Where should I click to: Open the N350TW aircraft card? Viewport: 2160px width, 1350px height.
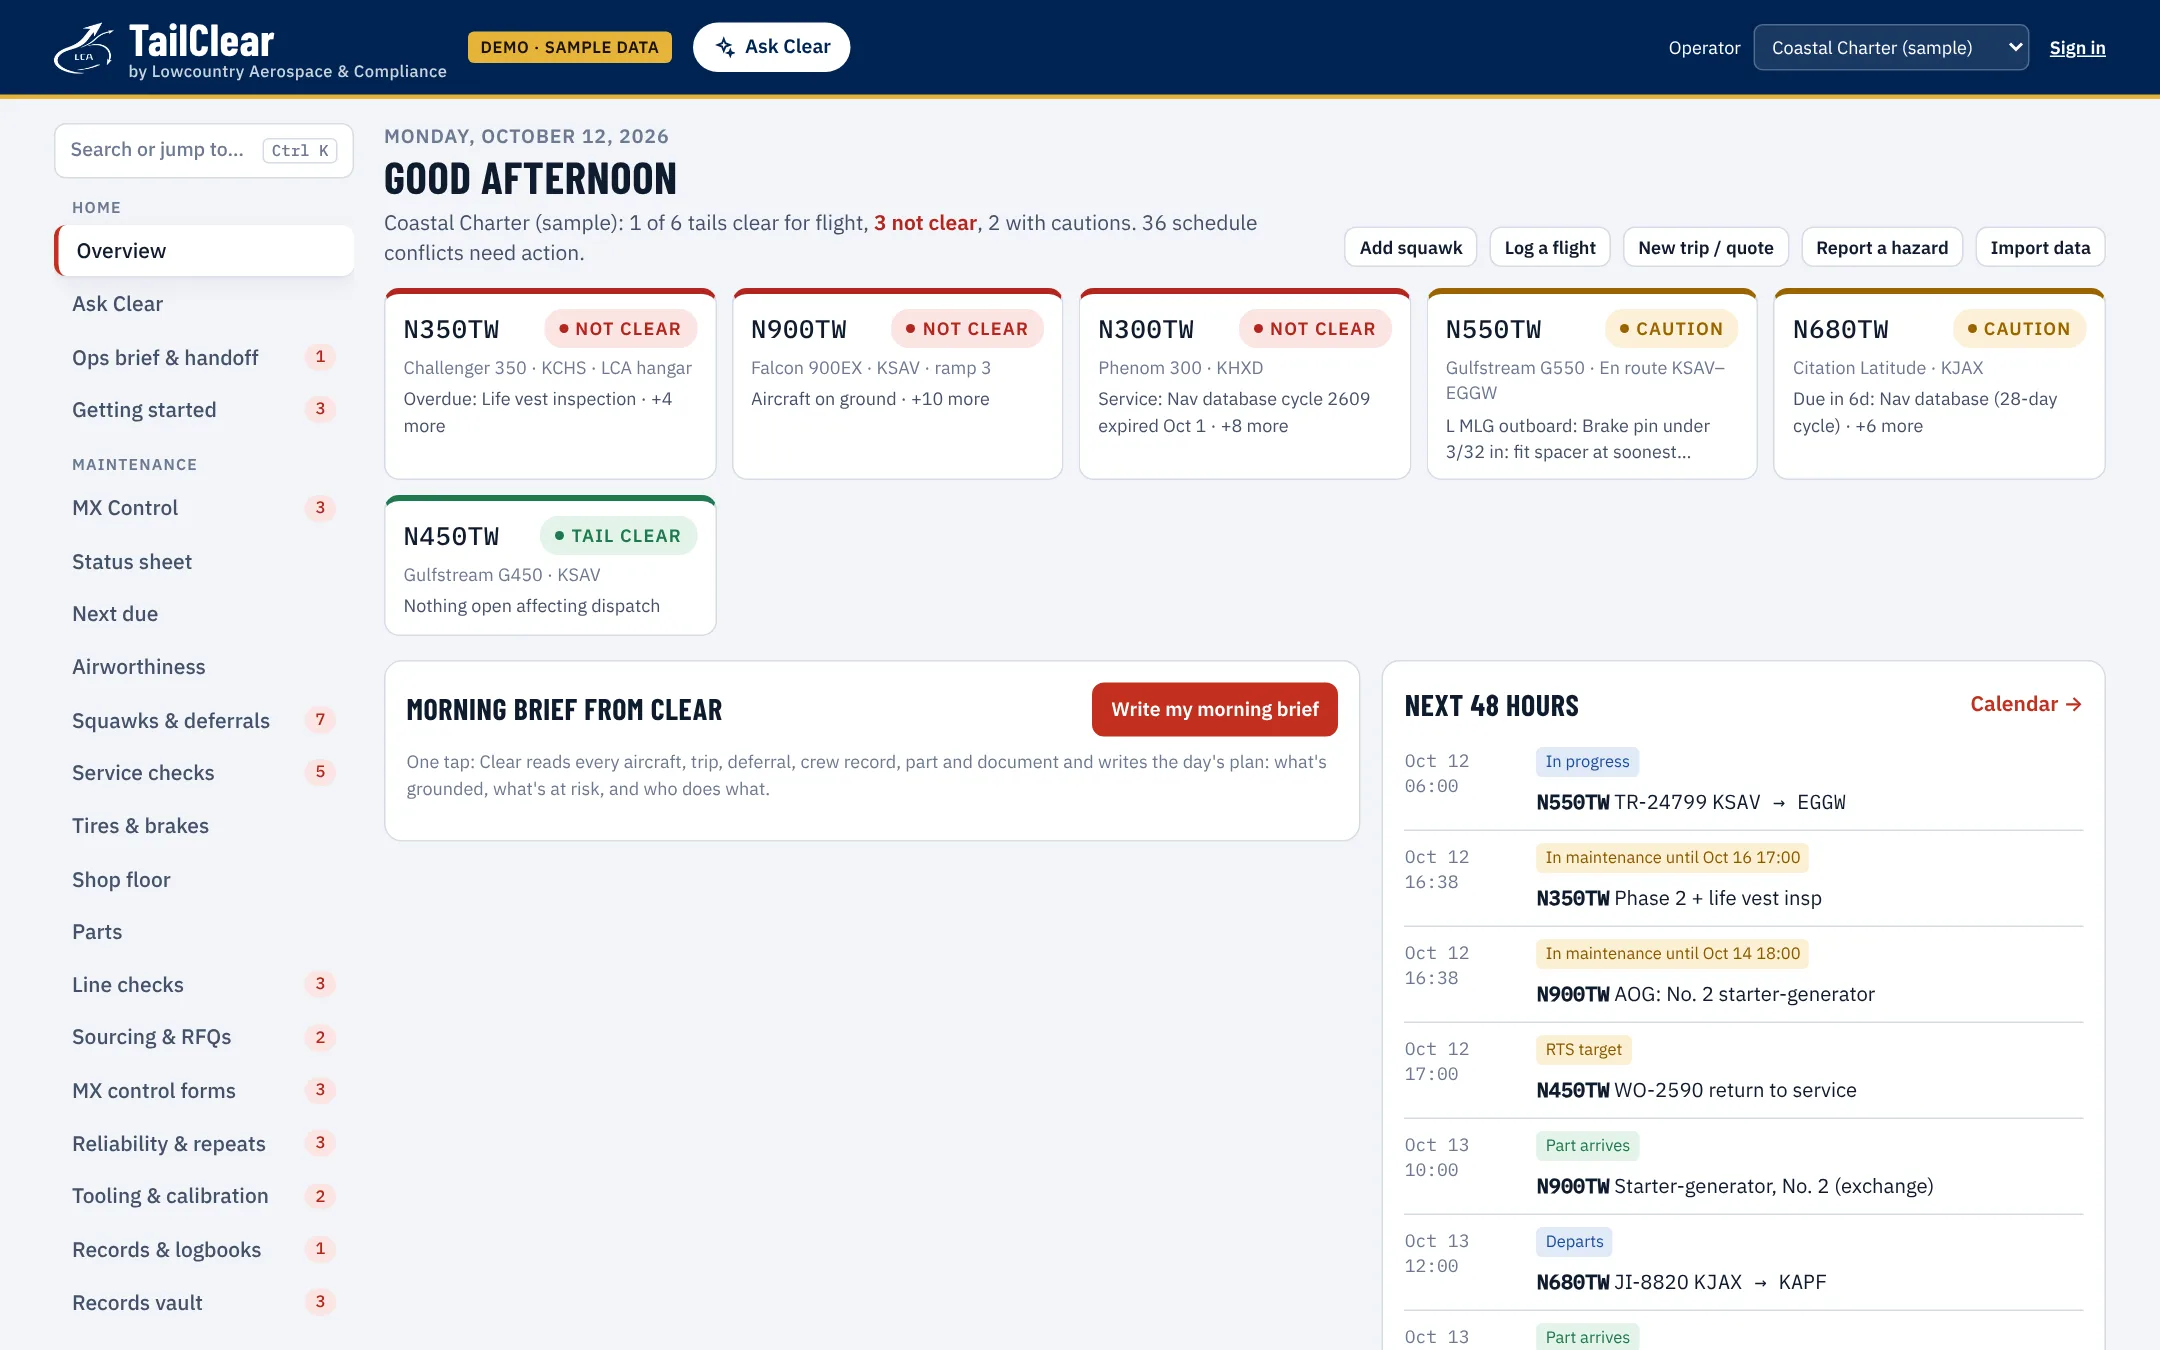tap(550, 384)
